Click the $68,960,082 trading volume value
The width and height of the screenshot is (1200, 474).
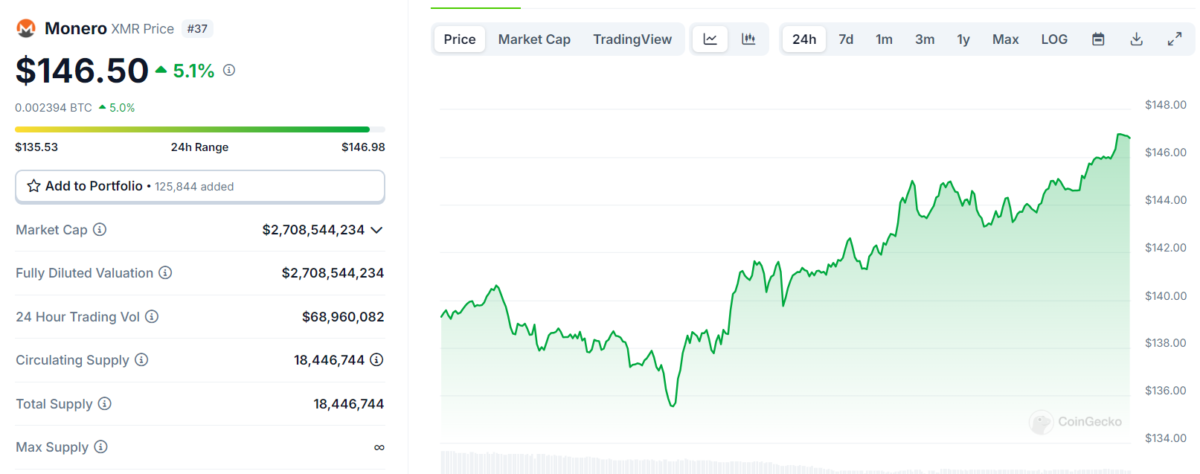click(x=343, y=316)
